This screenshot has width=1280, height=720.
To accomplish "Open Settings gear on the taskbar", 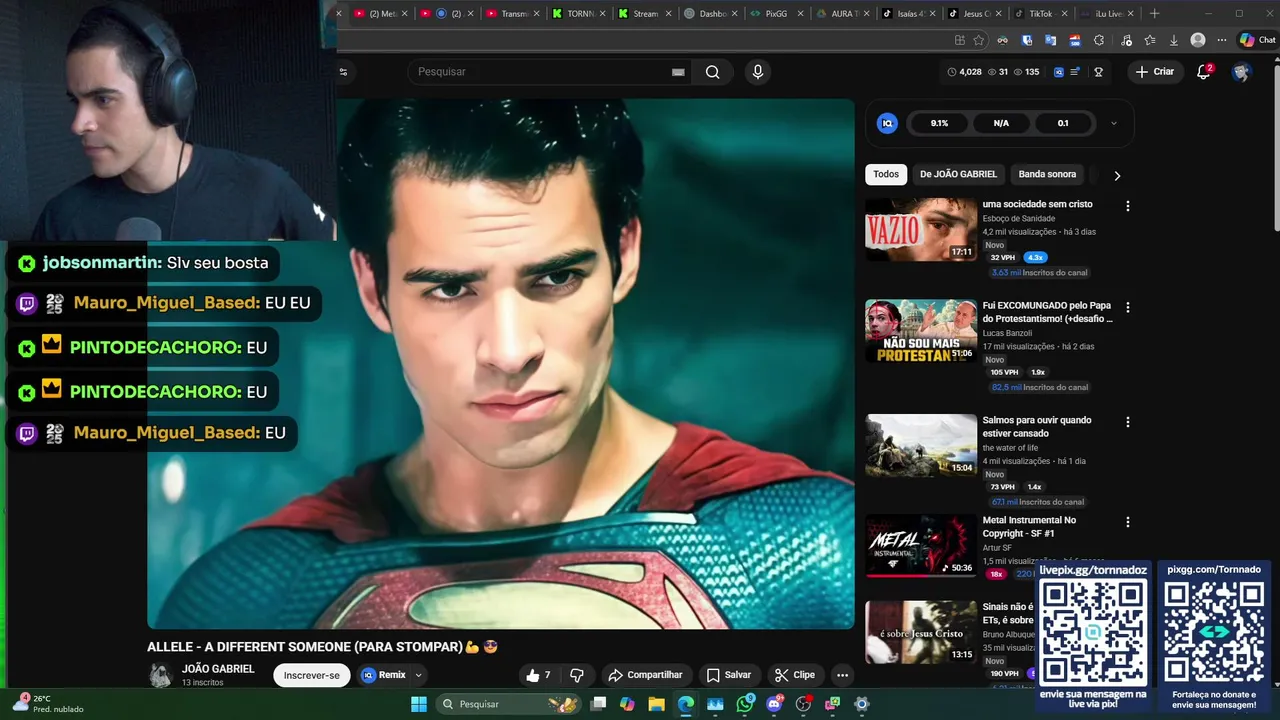I will [x=862, y=704].
